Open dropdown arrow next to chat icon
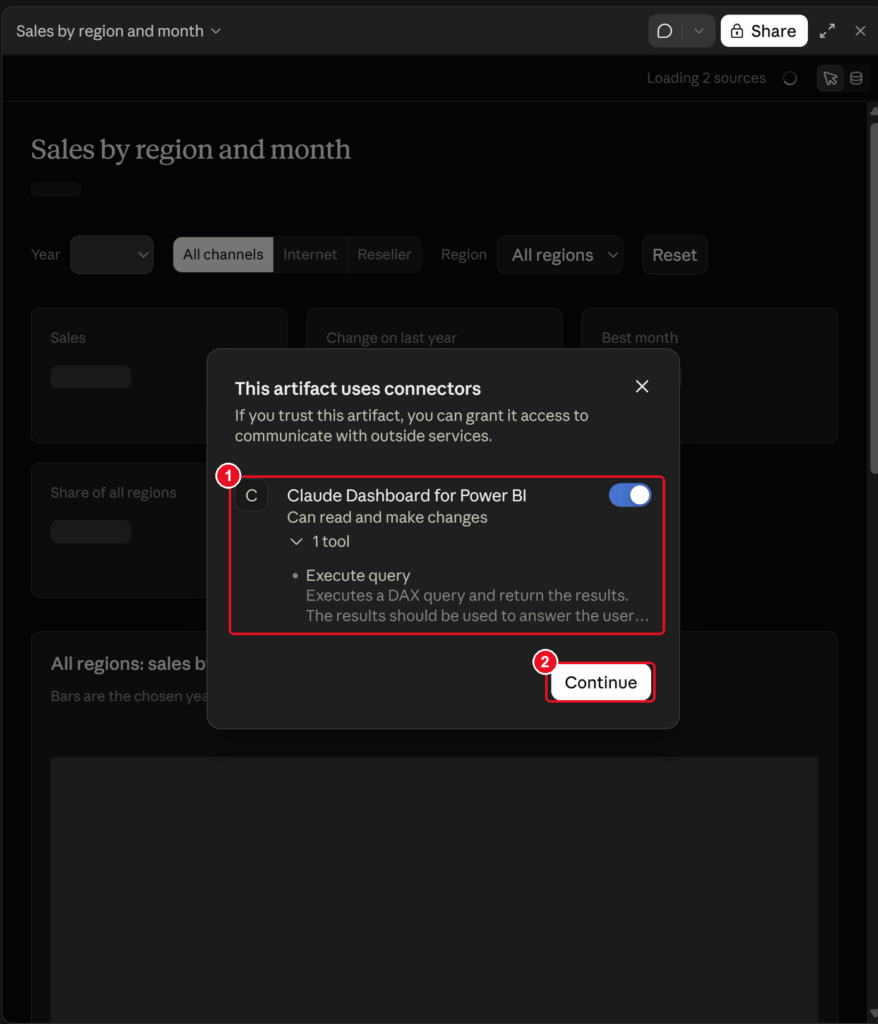 pyautogui.click(x=698, y=31)
